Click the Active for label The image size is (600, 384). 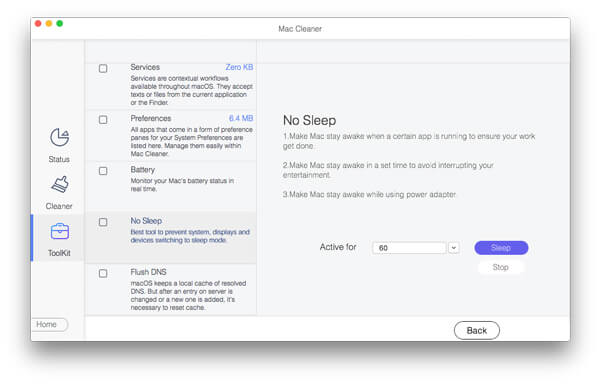coord(338,247)
